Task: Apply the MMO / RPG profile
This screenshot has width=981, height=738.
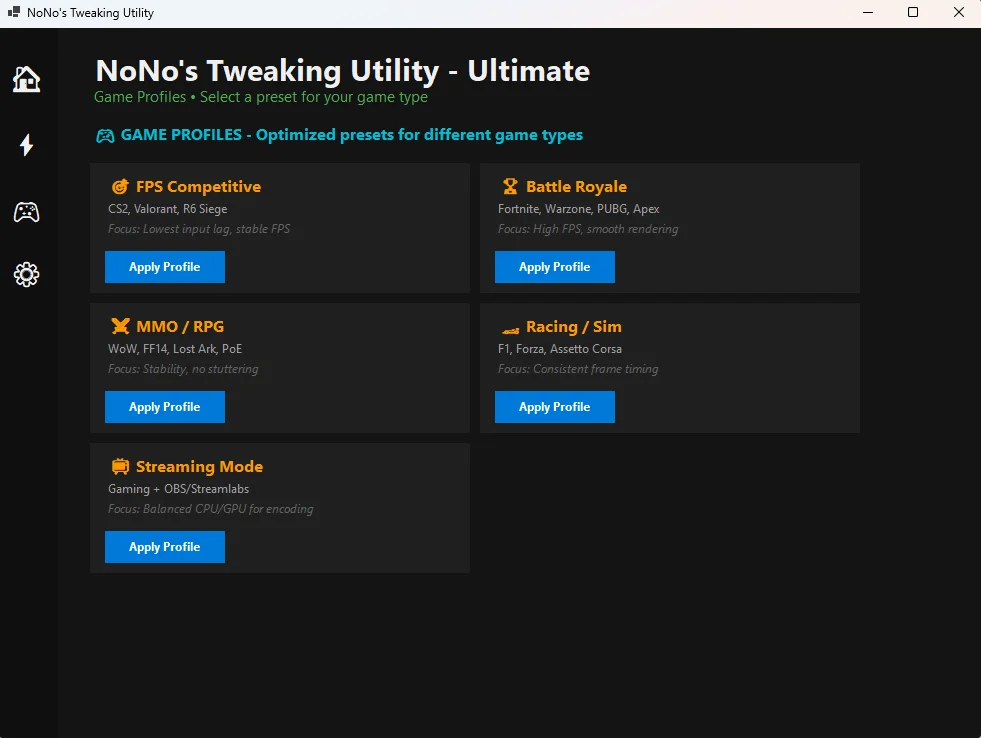Action: click(x=164, y=407)
